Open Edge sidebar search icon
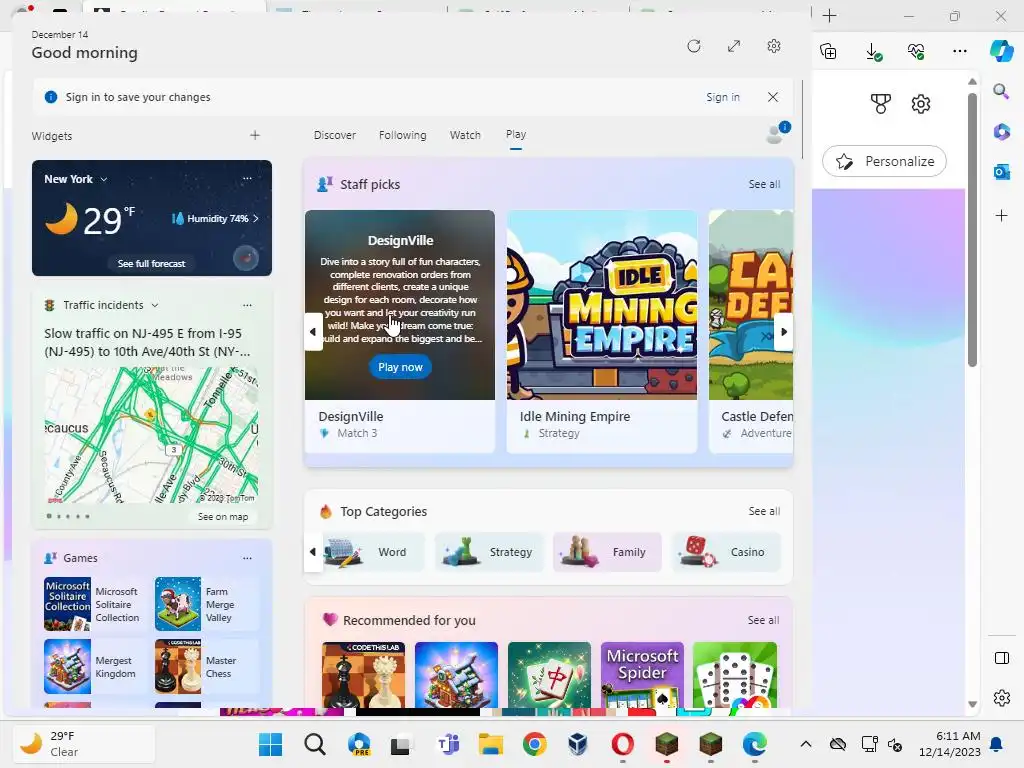The height and width of the screenshot is (768, 1024). [1001, 91]
